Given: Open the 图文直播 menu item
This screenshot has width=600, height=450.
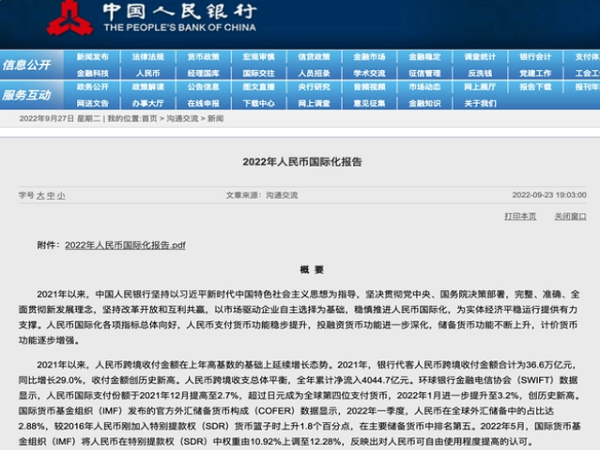Looking at the screenshot, I should click(259, 87).
